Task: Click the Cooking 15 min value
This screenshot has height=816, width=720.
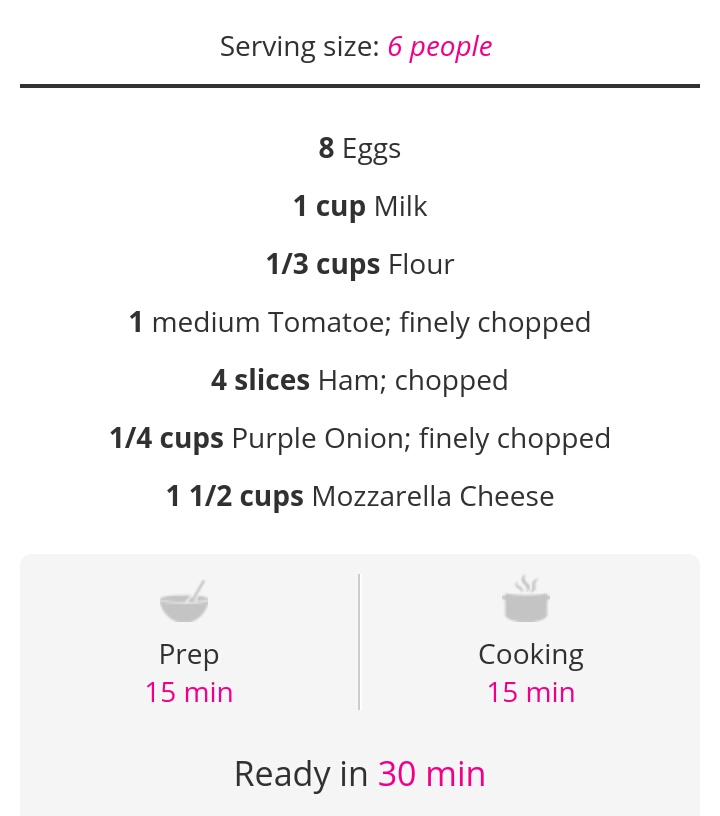Action: pyautogui.click(x=531, y=693)
